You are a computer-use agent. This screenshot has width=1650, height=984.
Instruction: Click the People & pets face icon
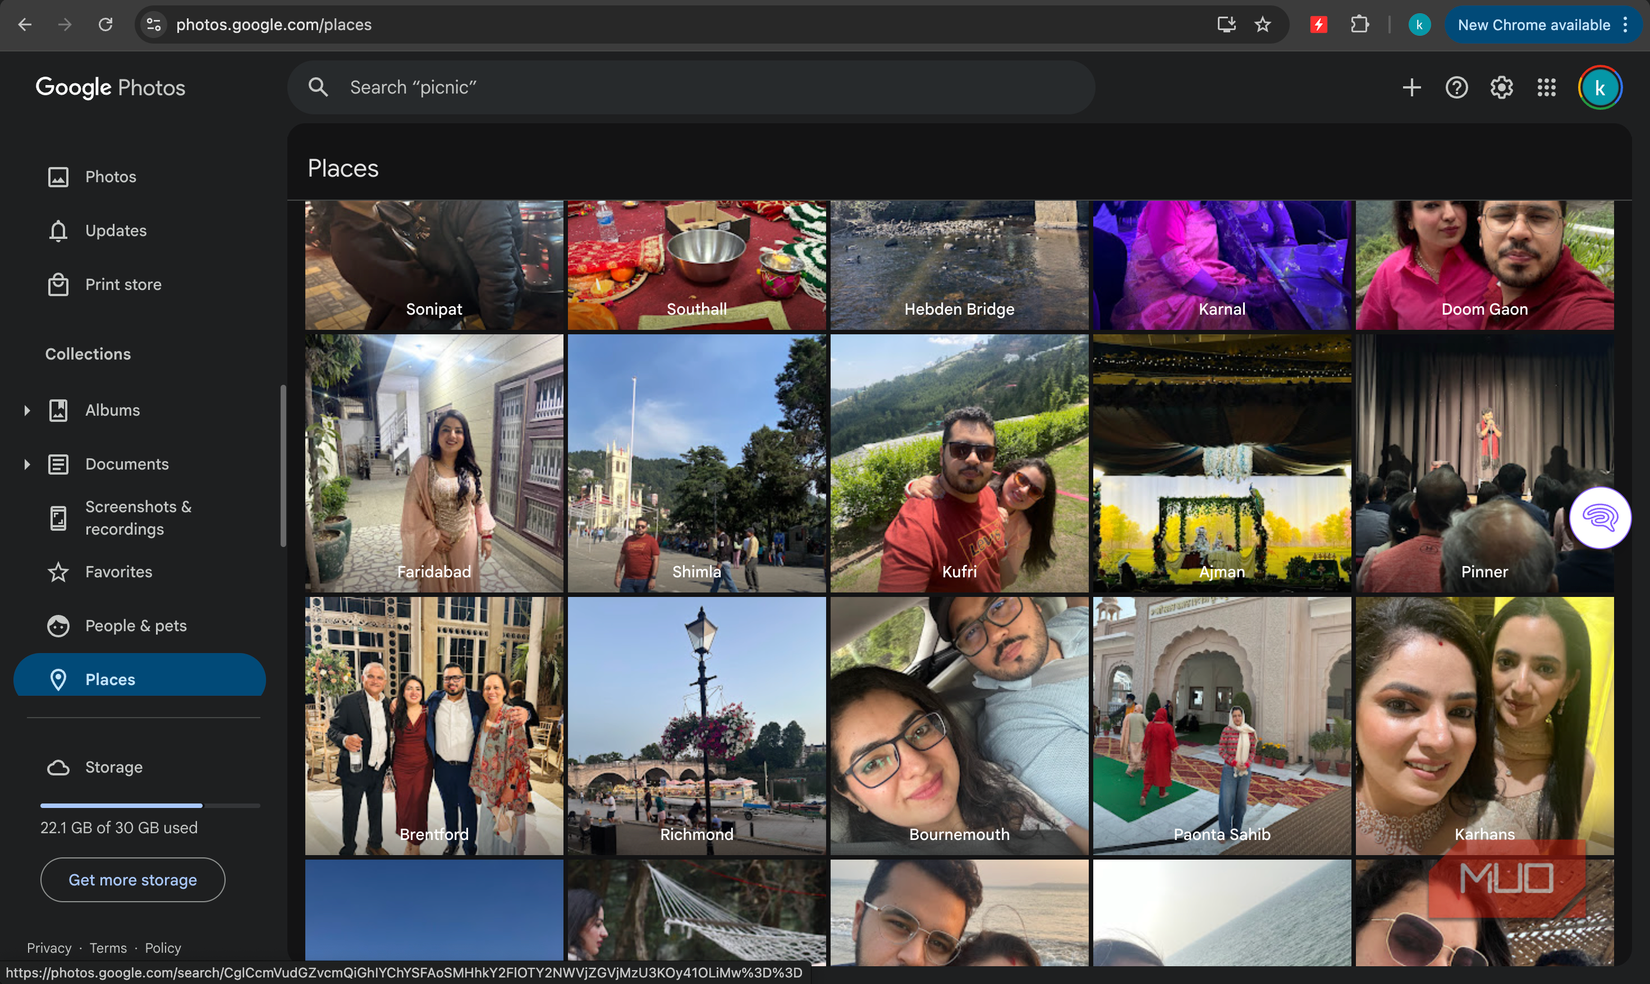click(59, 626)
